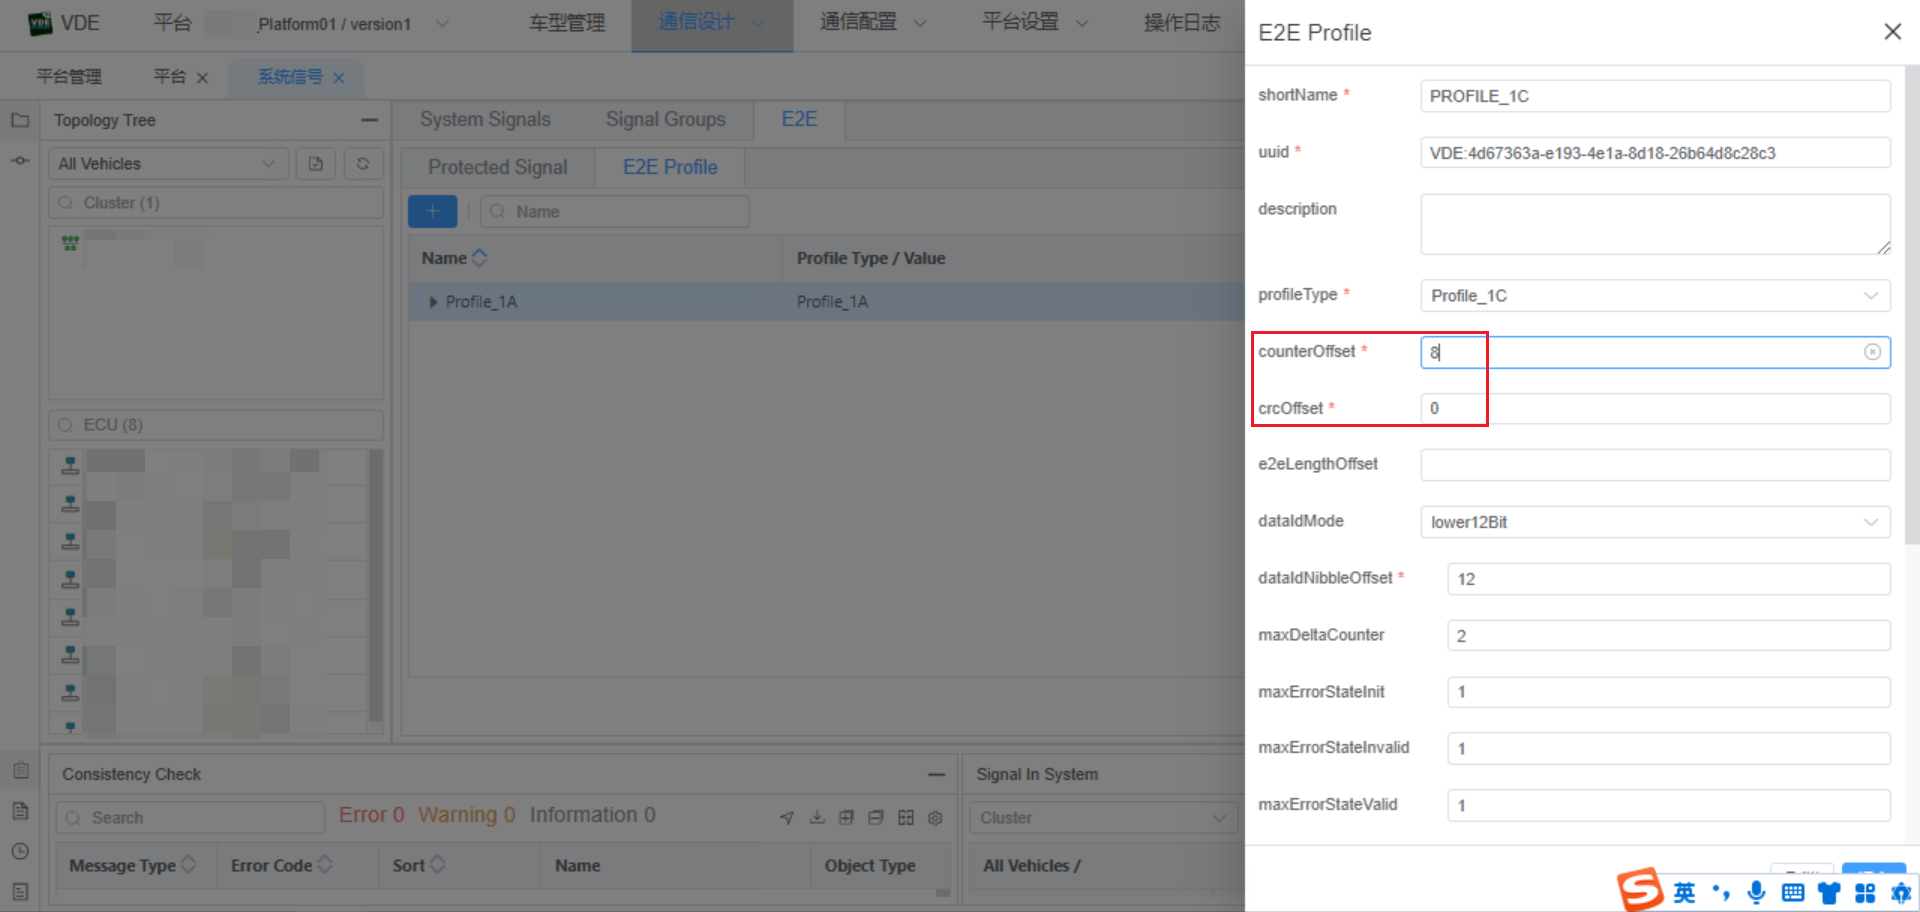Click the node connector icon in left sidebar

[x=20, y=160]
